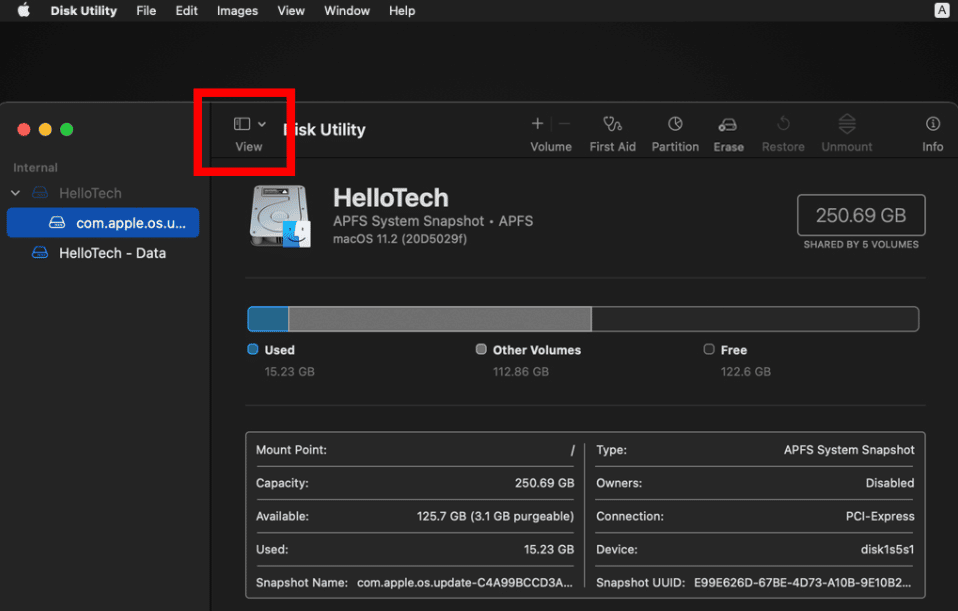Click the input source A icon
Screen dimensions: 958x611
(942, 10)
